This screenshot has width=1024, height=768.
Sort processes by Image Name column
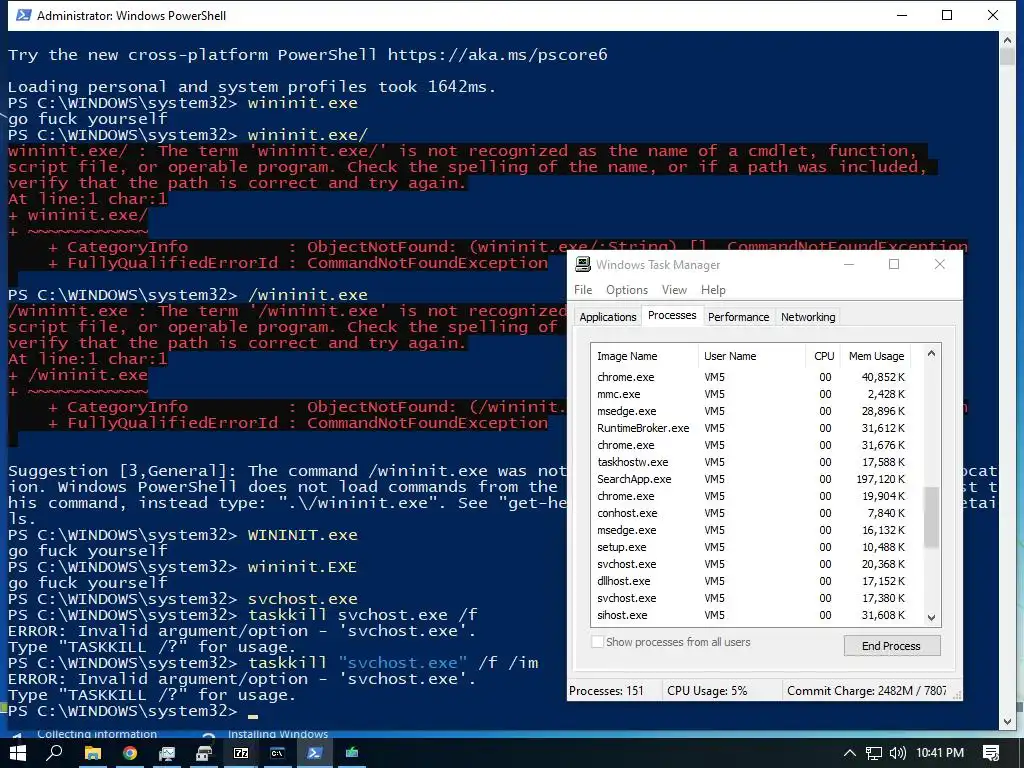coord(645,356)
